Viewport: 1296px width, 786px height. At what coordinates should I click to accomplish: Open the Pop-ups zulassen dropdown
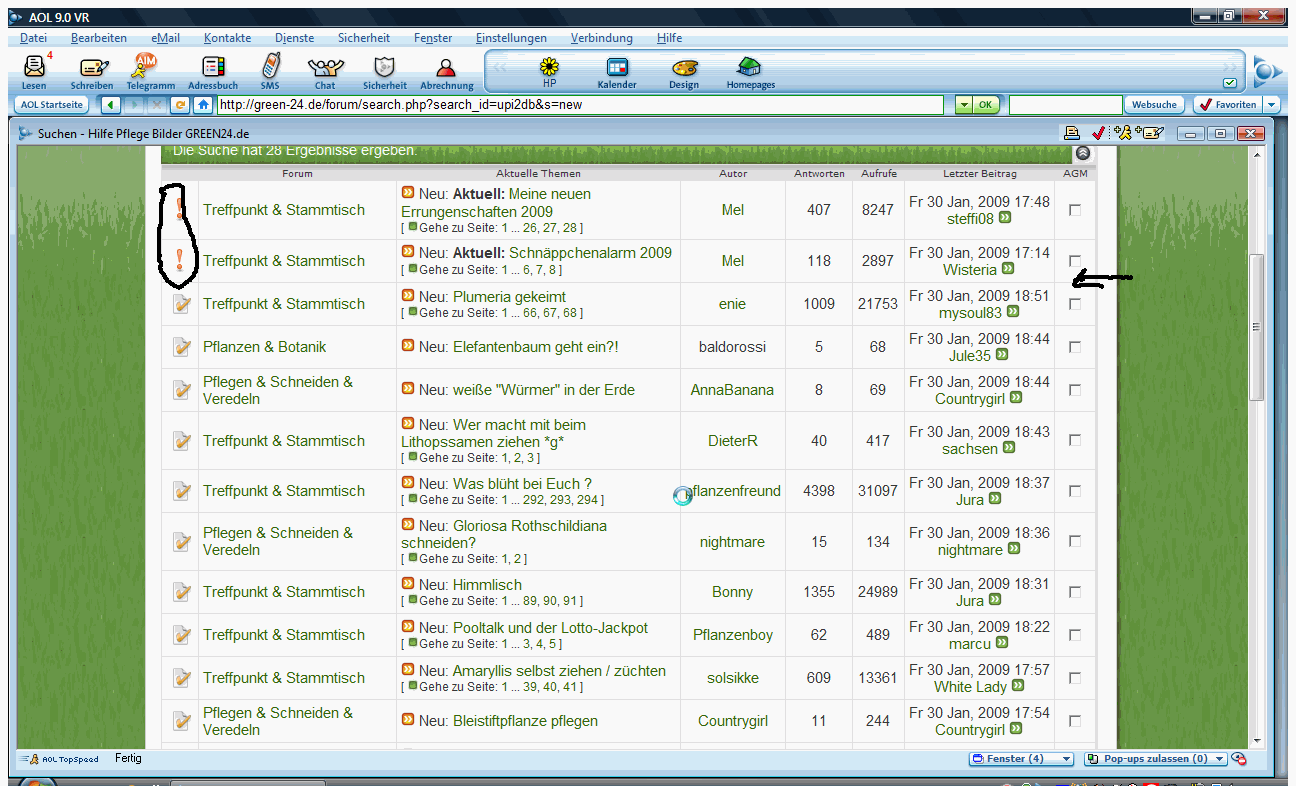click(x=1157, y=759)
